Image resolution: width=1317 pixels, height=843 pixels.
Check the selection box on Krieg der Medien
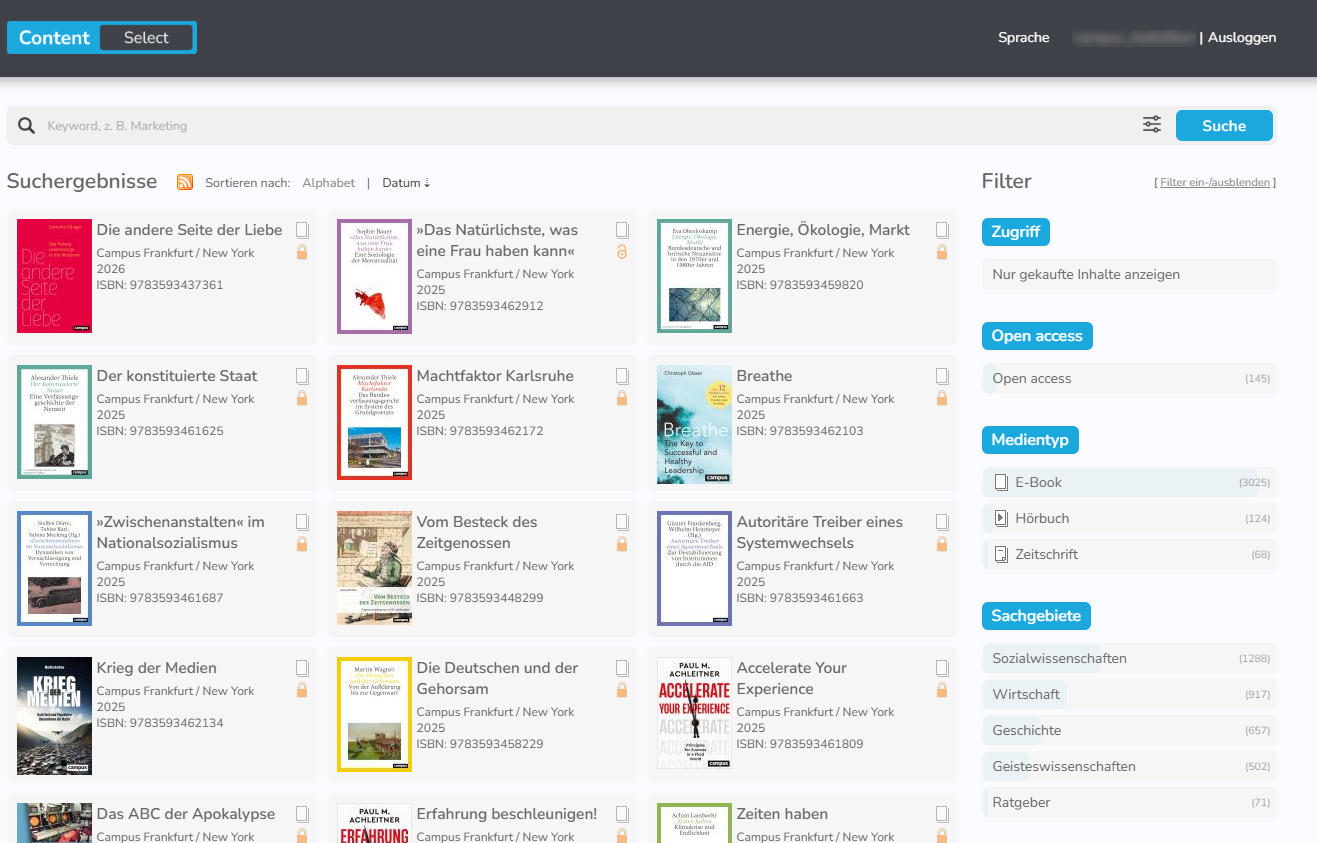(x=302, y=667)
